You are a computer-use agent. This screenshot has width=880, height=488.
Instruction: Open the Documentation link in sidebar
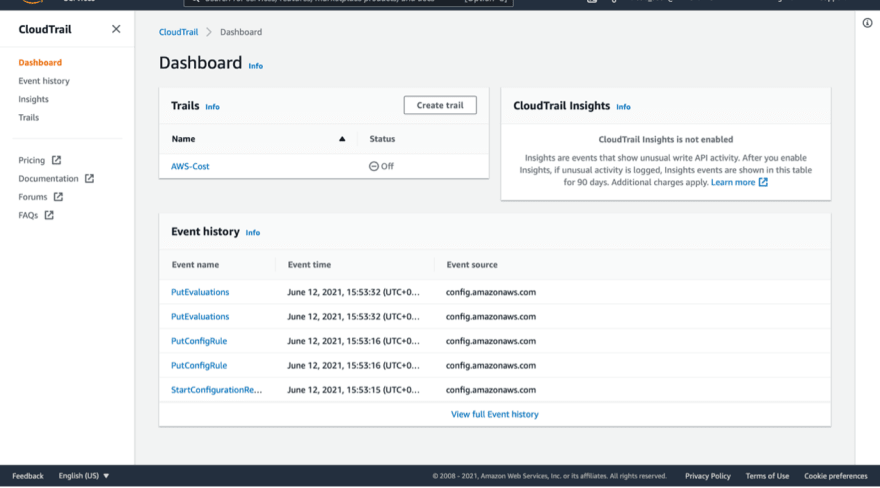tap(48, 178)
